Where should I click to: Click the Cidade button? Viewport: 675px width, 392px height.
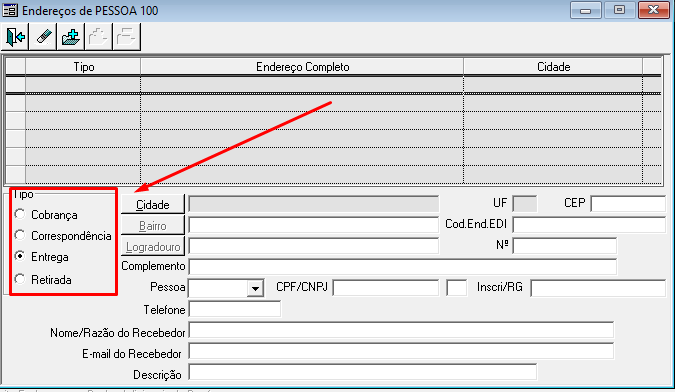tap(153, 204)
